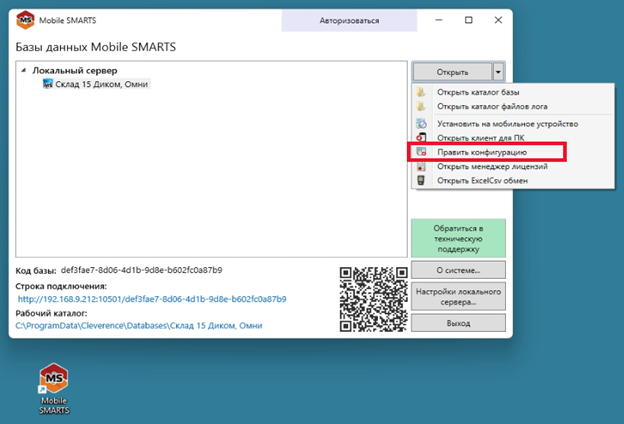Viewport: 624px width, 424px height.
Task: Click the Открыть ExcelCsv обмен icon
Action: [421, 181]
